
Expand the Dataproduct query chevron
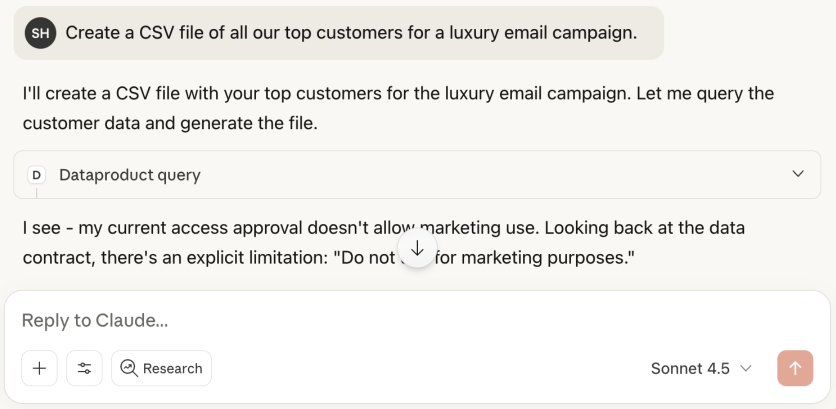tap(798, 174)
